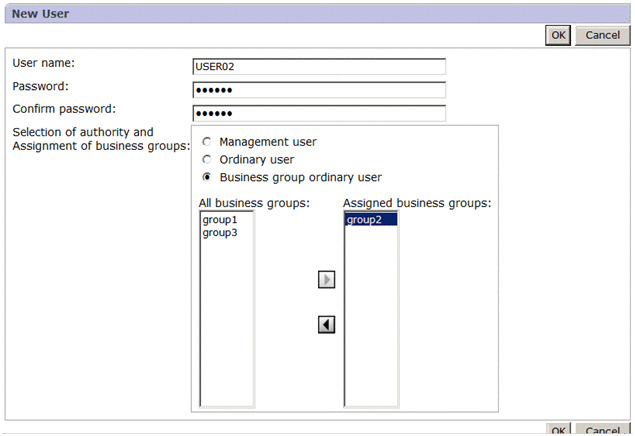Click the bottom OK button
Viewport: 635px width, 436px height.
[558, 430]
